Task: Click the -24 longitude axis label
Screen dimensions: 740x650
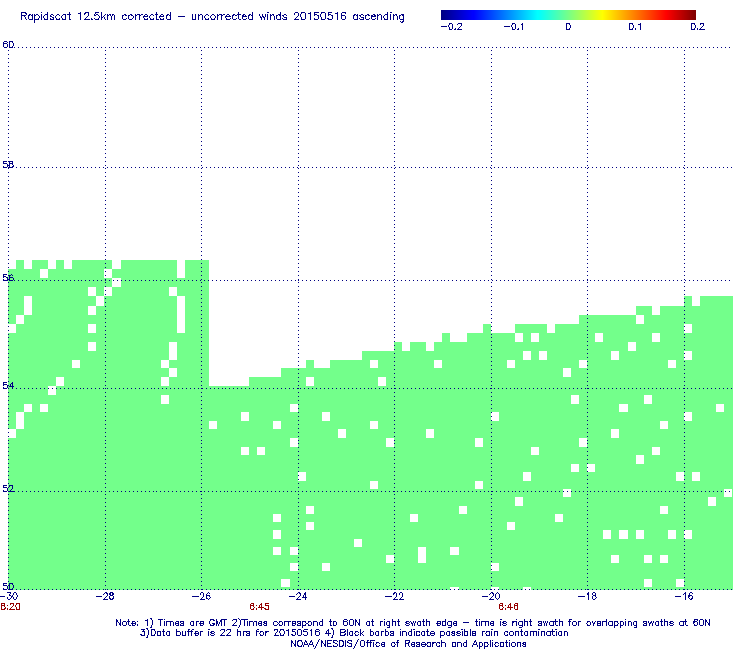Action: tap(298, 597)
